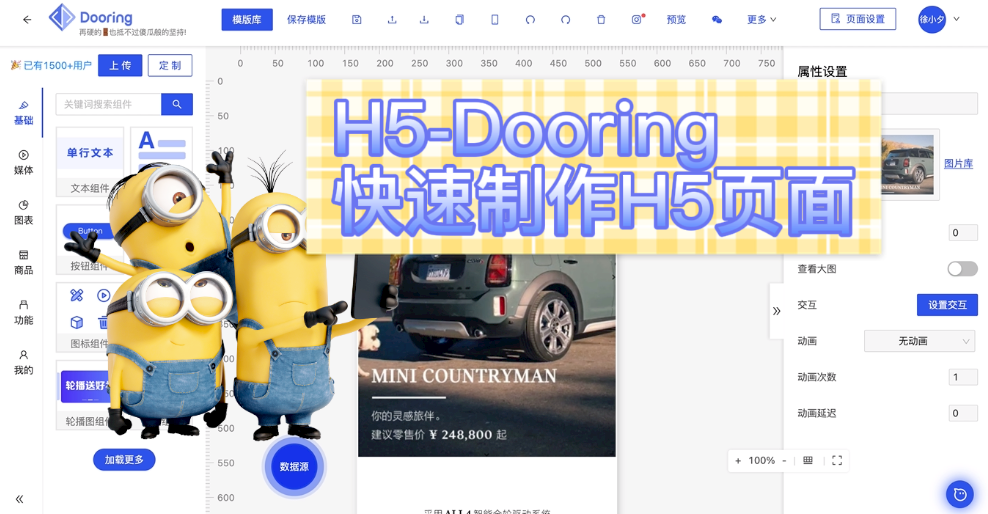Open the 模版库 template library
Viewport: 988px width, 514px height.
click(246, 20)
